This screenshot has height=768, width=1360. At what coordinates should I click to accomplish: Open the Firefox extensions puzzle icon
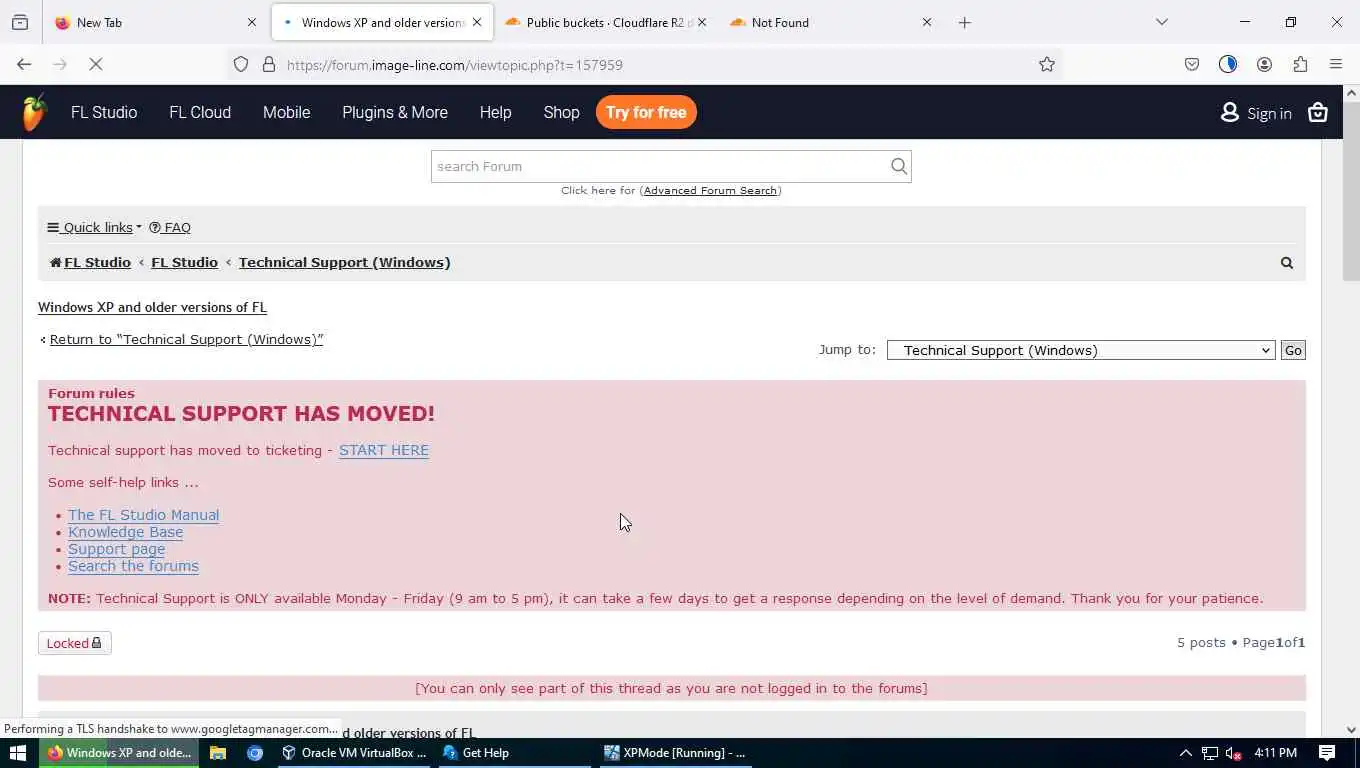coord(1300,65)
